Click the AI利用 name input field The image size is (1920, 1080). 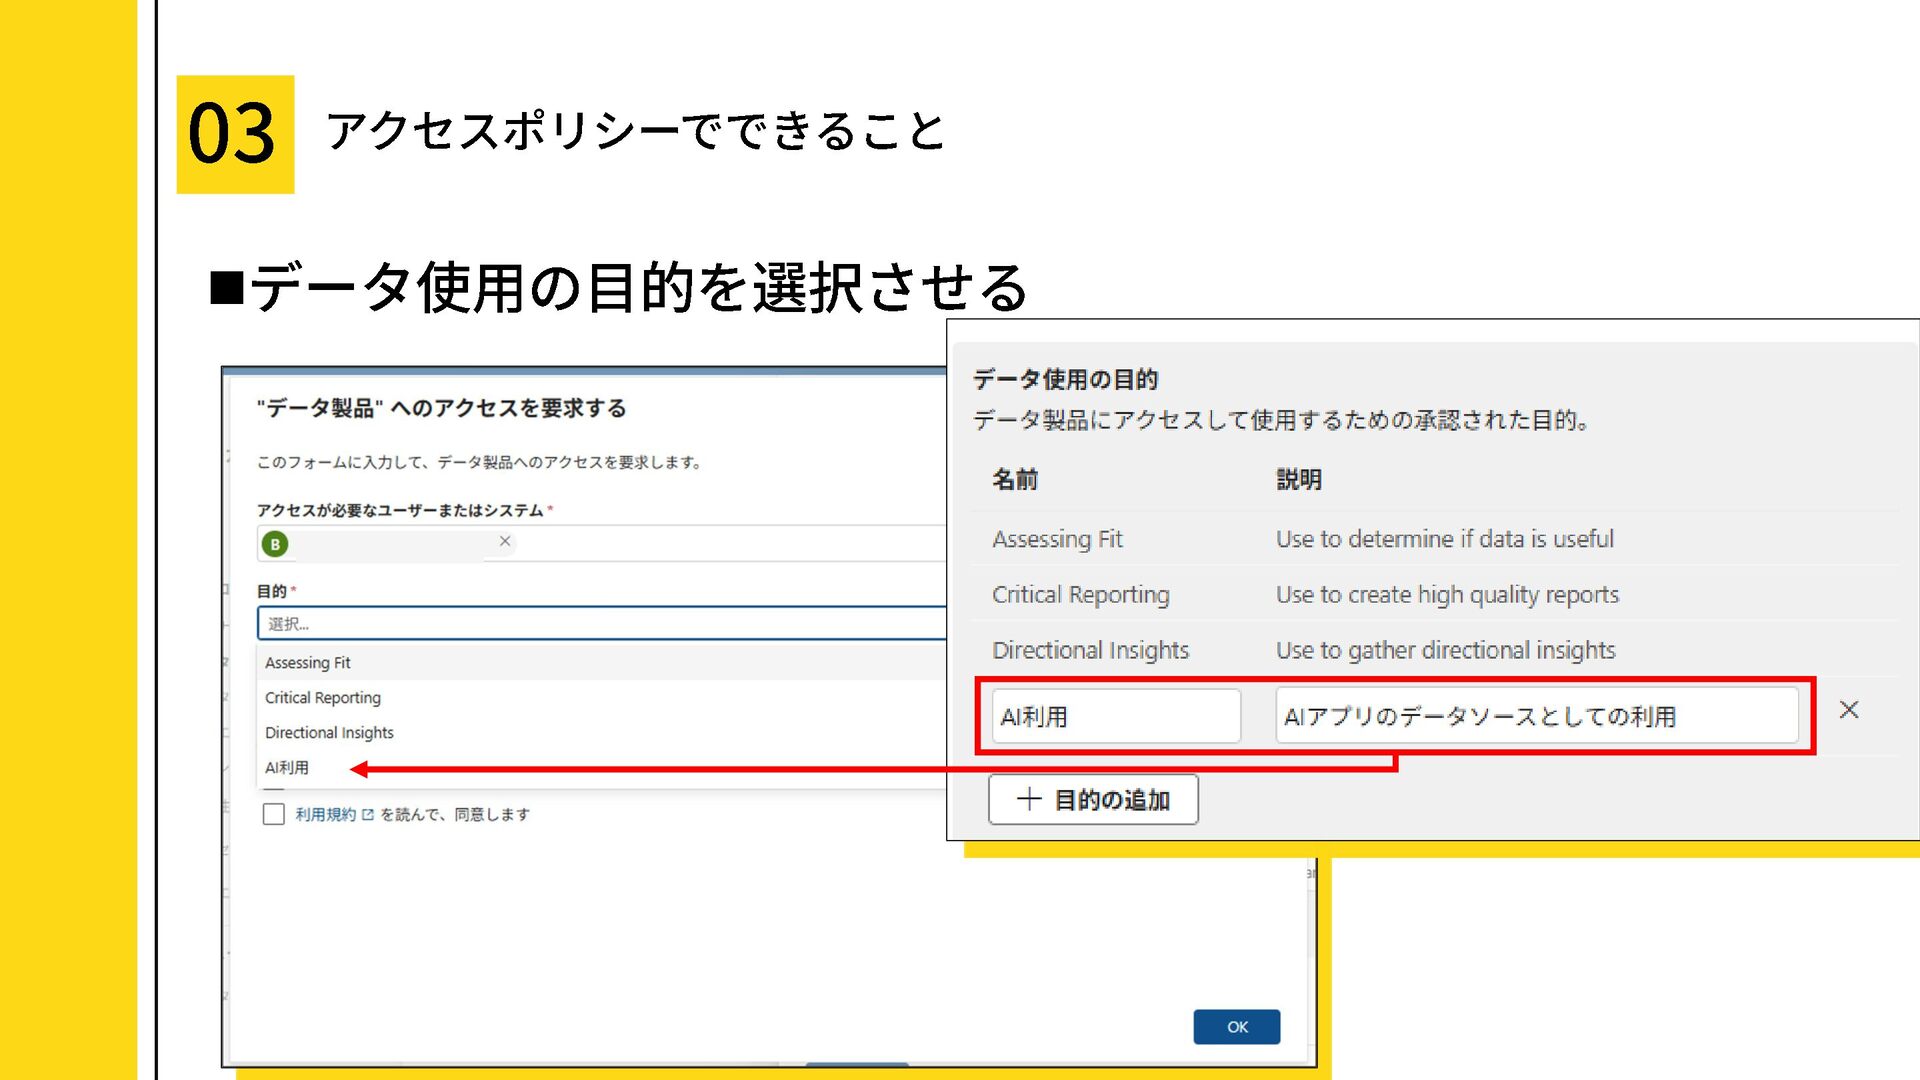[1115, 716]
